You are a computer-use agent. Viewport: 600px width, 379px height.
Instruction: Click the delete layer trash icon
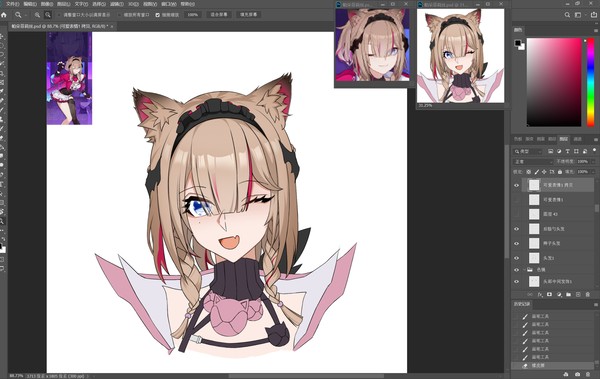pos(588,294)
